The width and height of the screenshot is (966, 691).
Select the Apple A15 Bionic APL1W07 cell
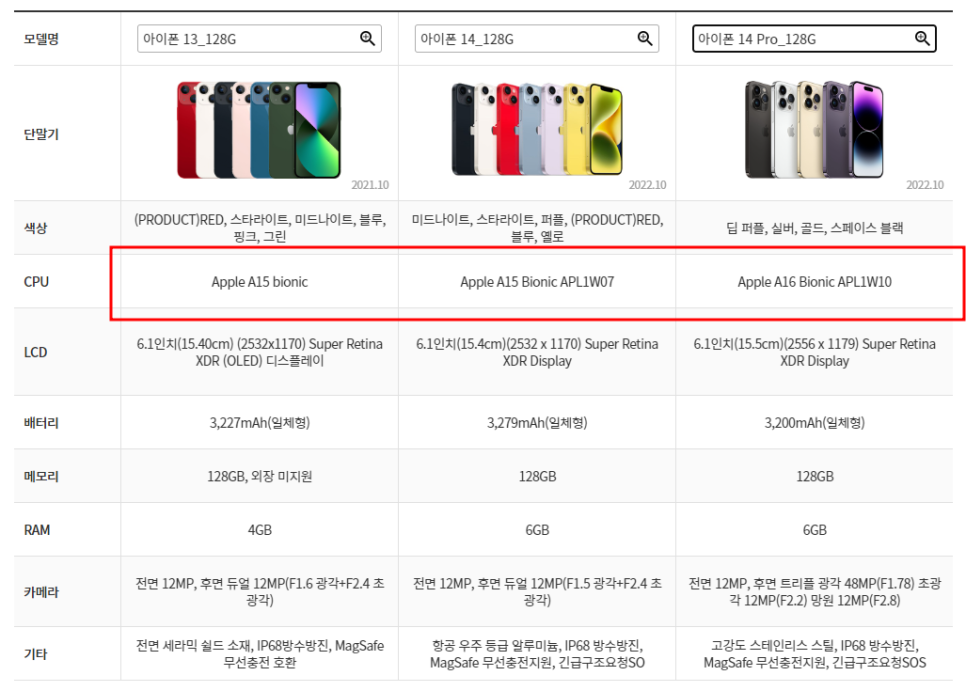coord(537,282)
